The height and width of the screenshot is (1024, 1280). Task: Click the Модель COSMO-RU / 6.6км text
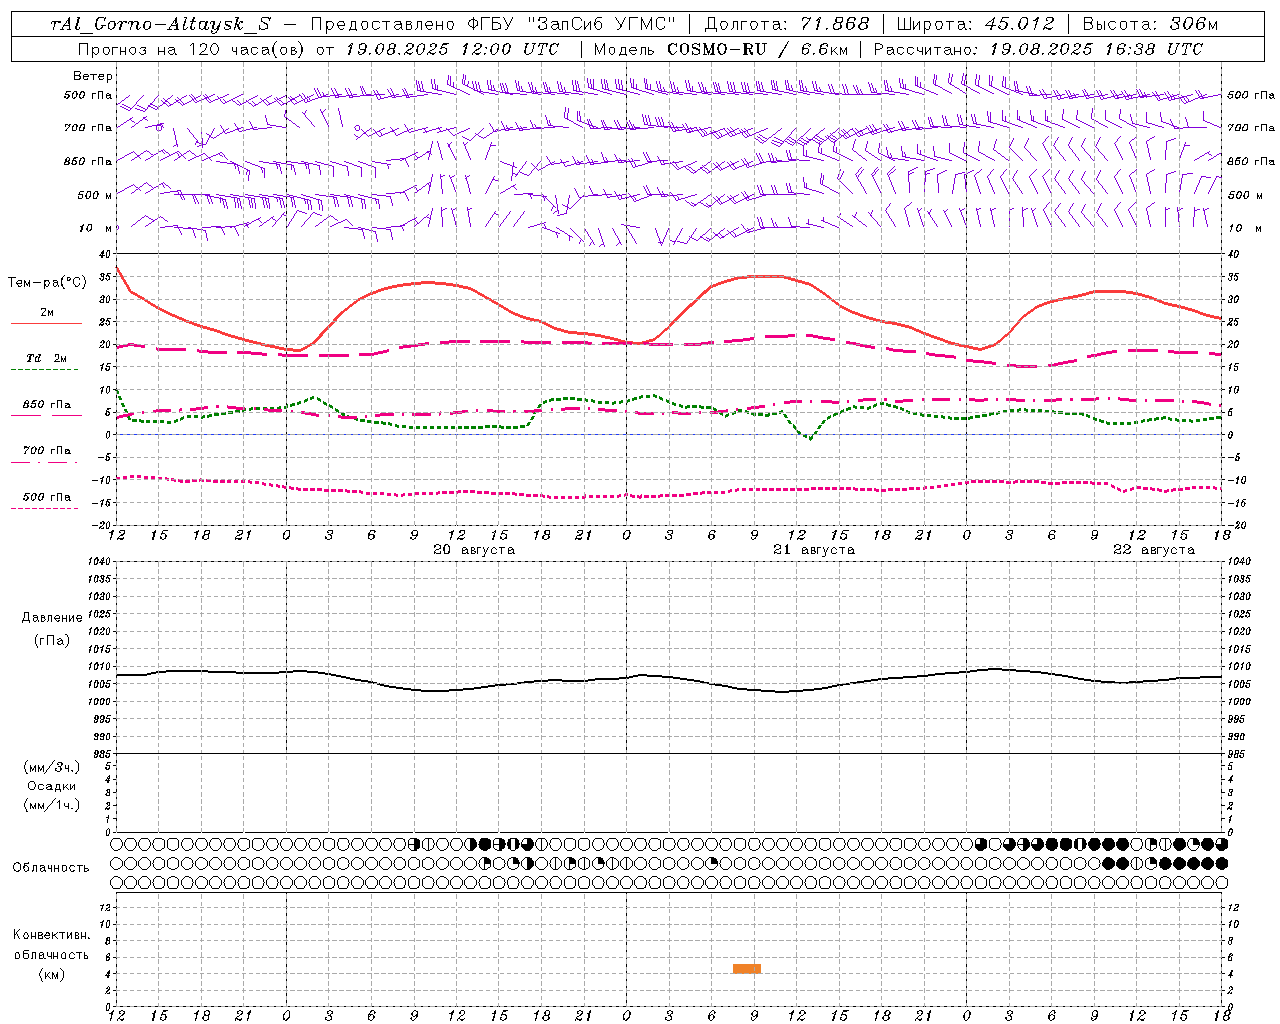point(720,49)
